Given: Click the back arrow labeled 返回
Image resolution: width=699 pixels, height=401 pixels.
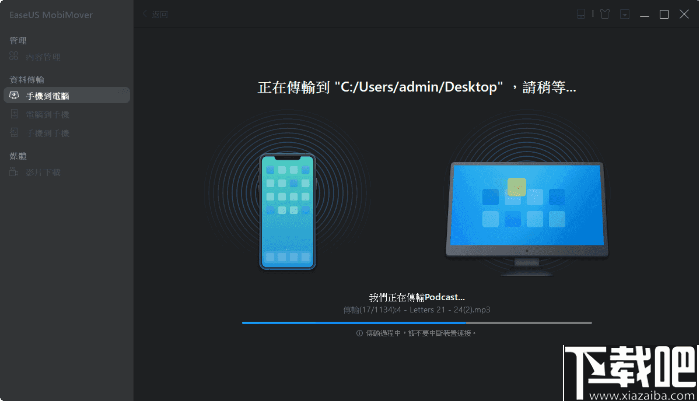Looking at the screenshot, I should 155,14.
